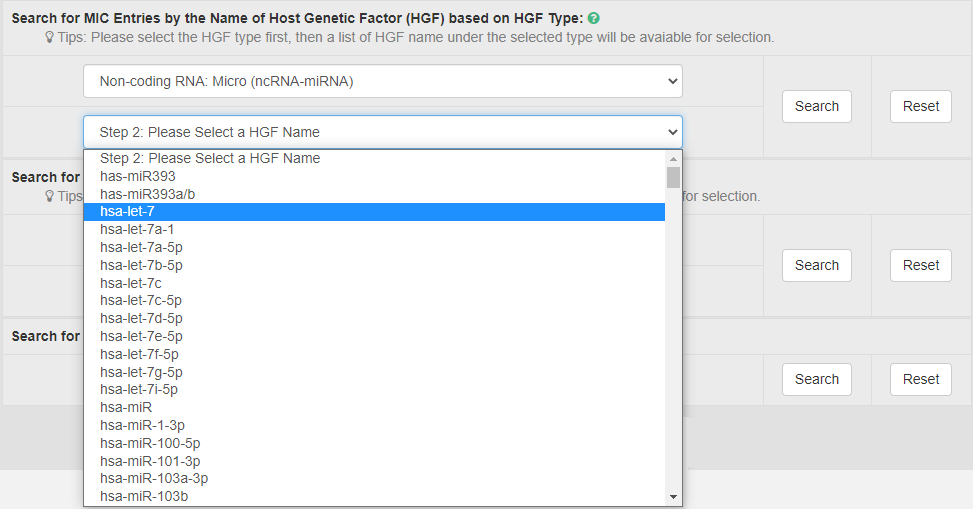Open the Non-coding RNA: Micro HGF type dropdown
This screenshot has width=973, height=509.
click(382, 81)
